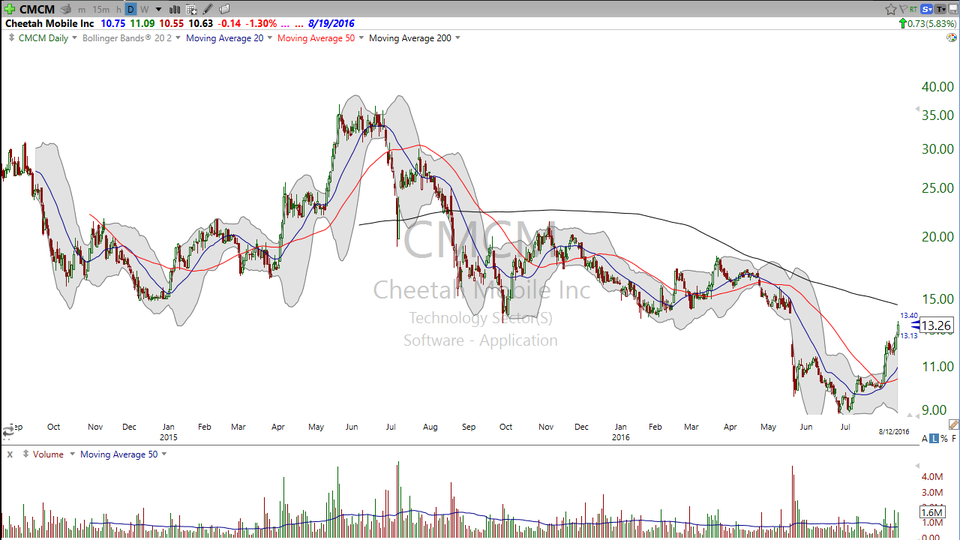Expand the Moving Average 20 dropdown arrow
The height and width of the screenshot is (540, 960).
point(270,38)
